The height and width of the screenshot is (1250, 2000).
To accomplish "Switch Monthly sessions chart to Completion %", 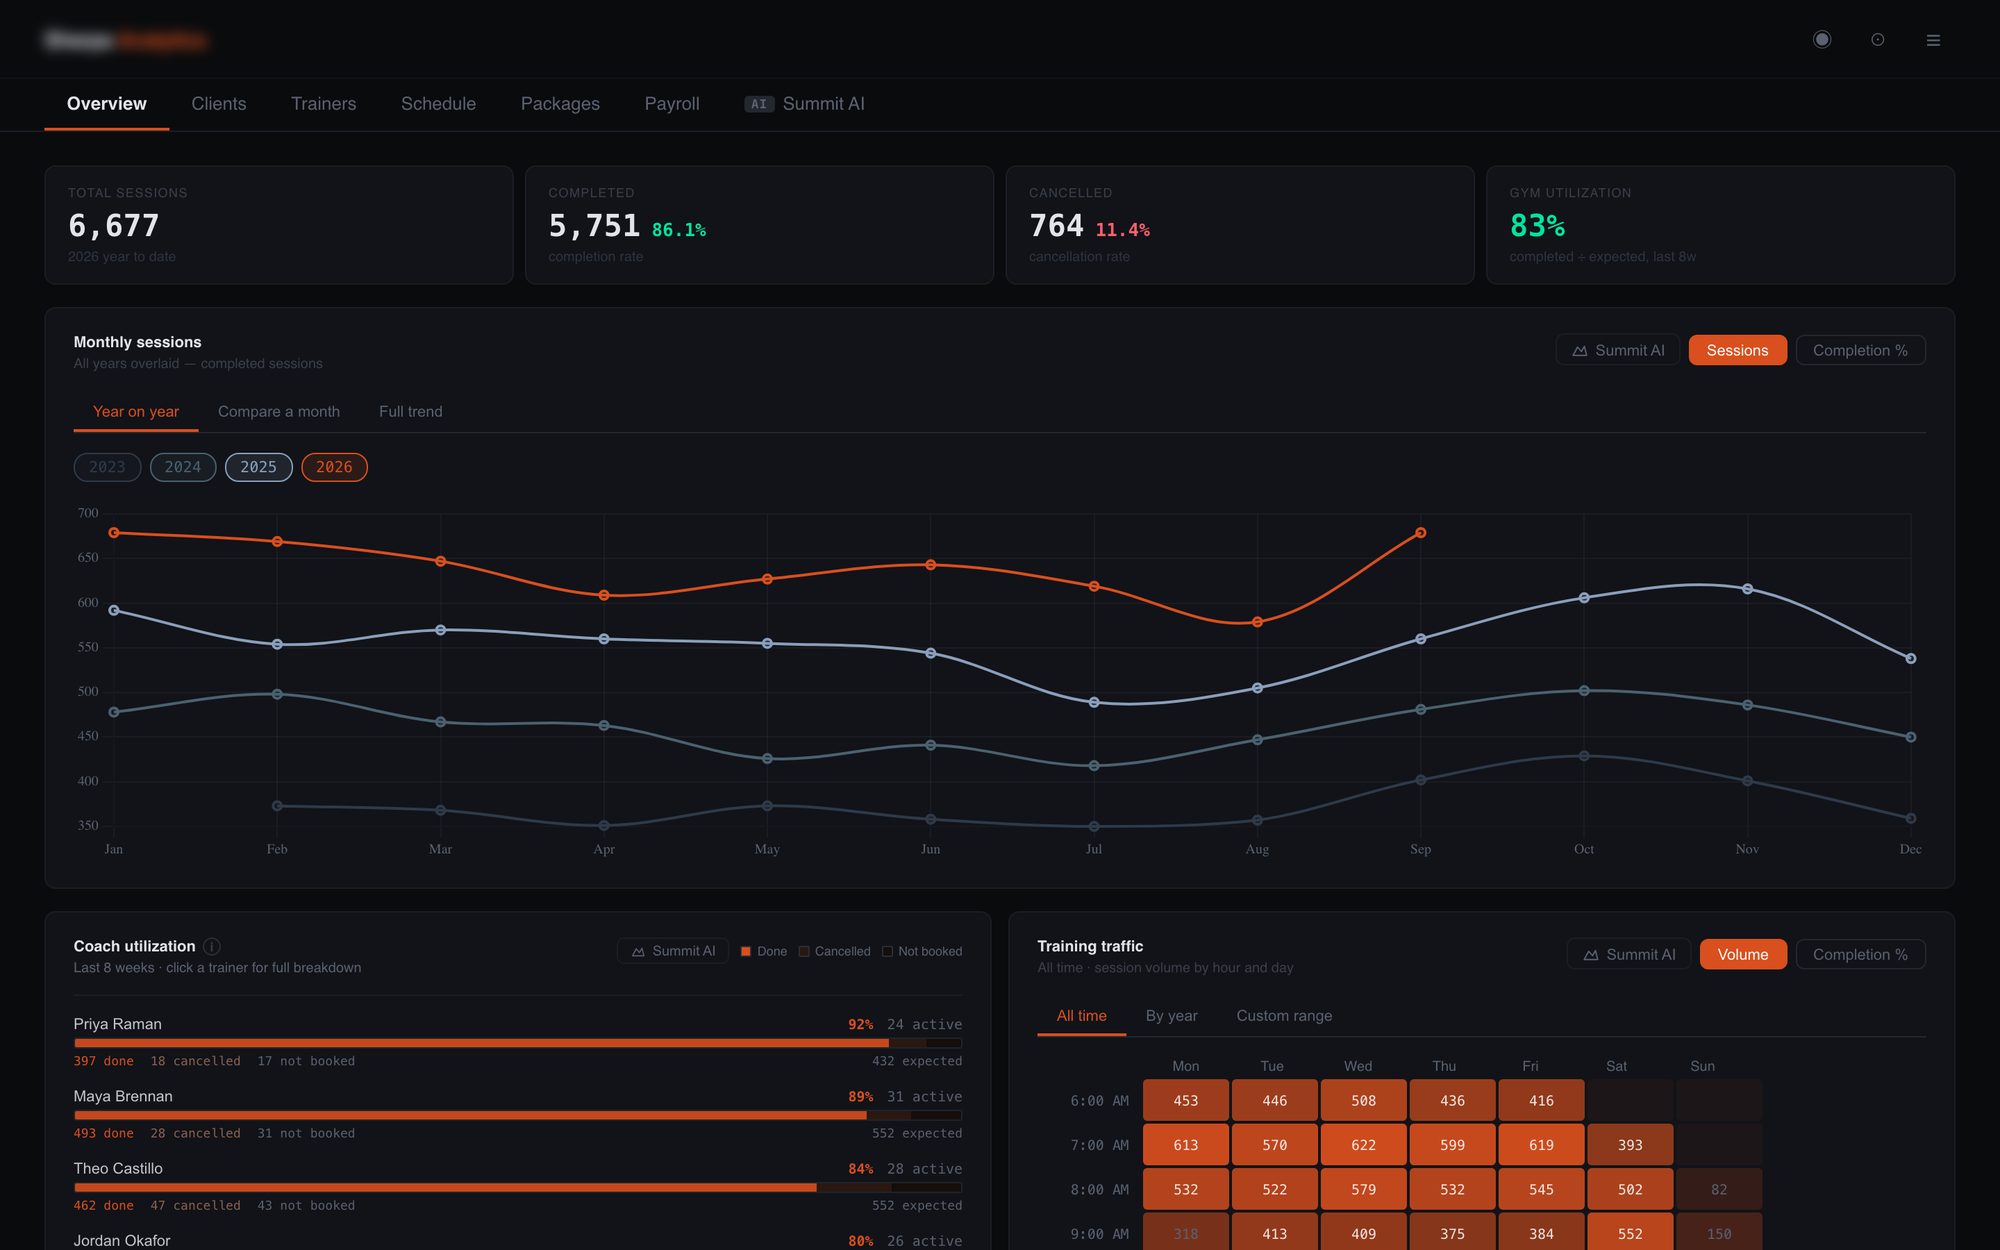I will (1860, 350).
